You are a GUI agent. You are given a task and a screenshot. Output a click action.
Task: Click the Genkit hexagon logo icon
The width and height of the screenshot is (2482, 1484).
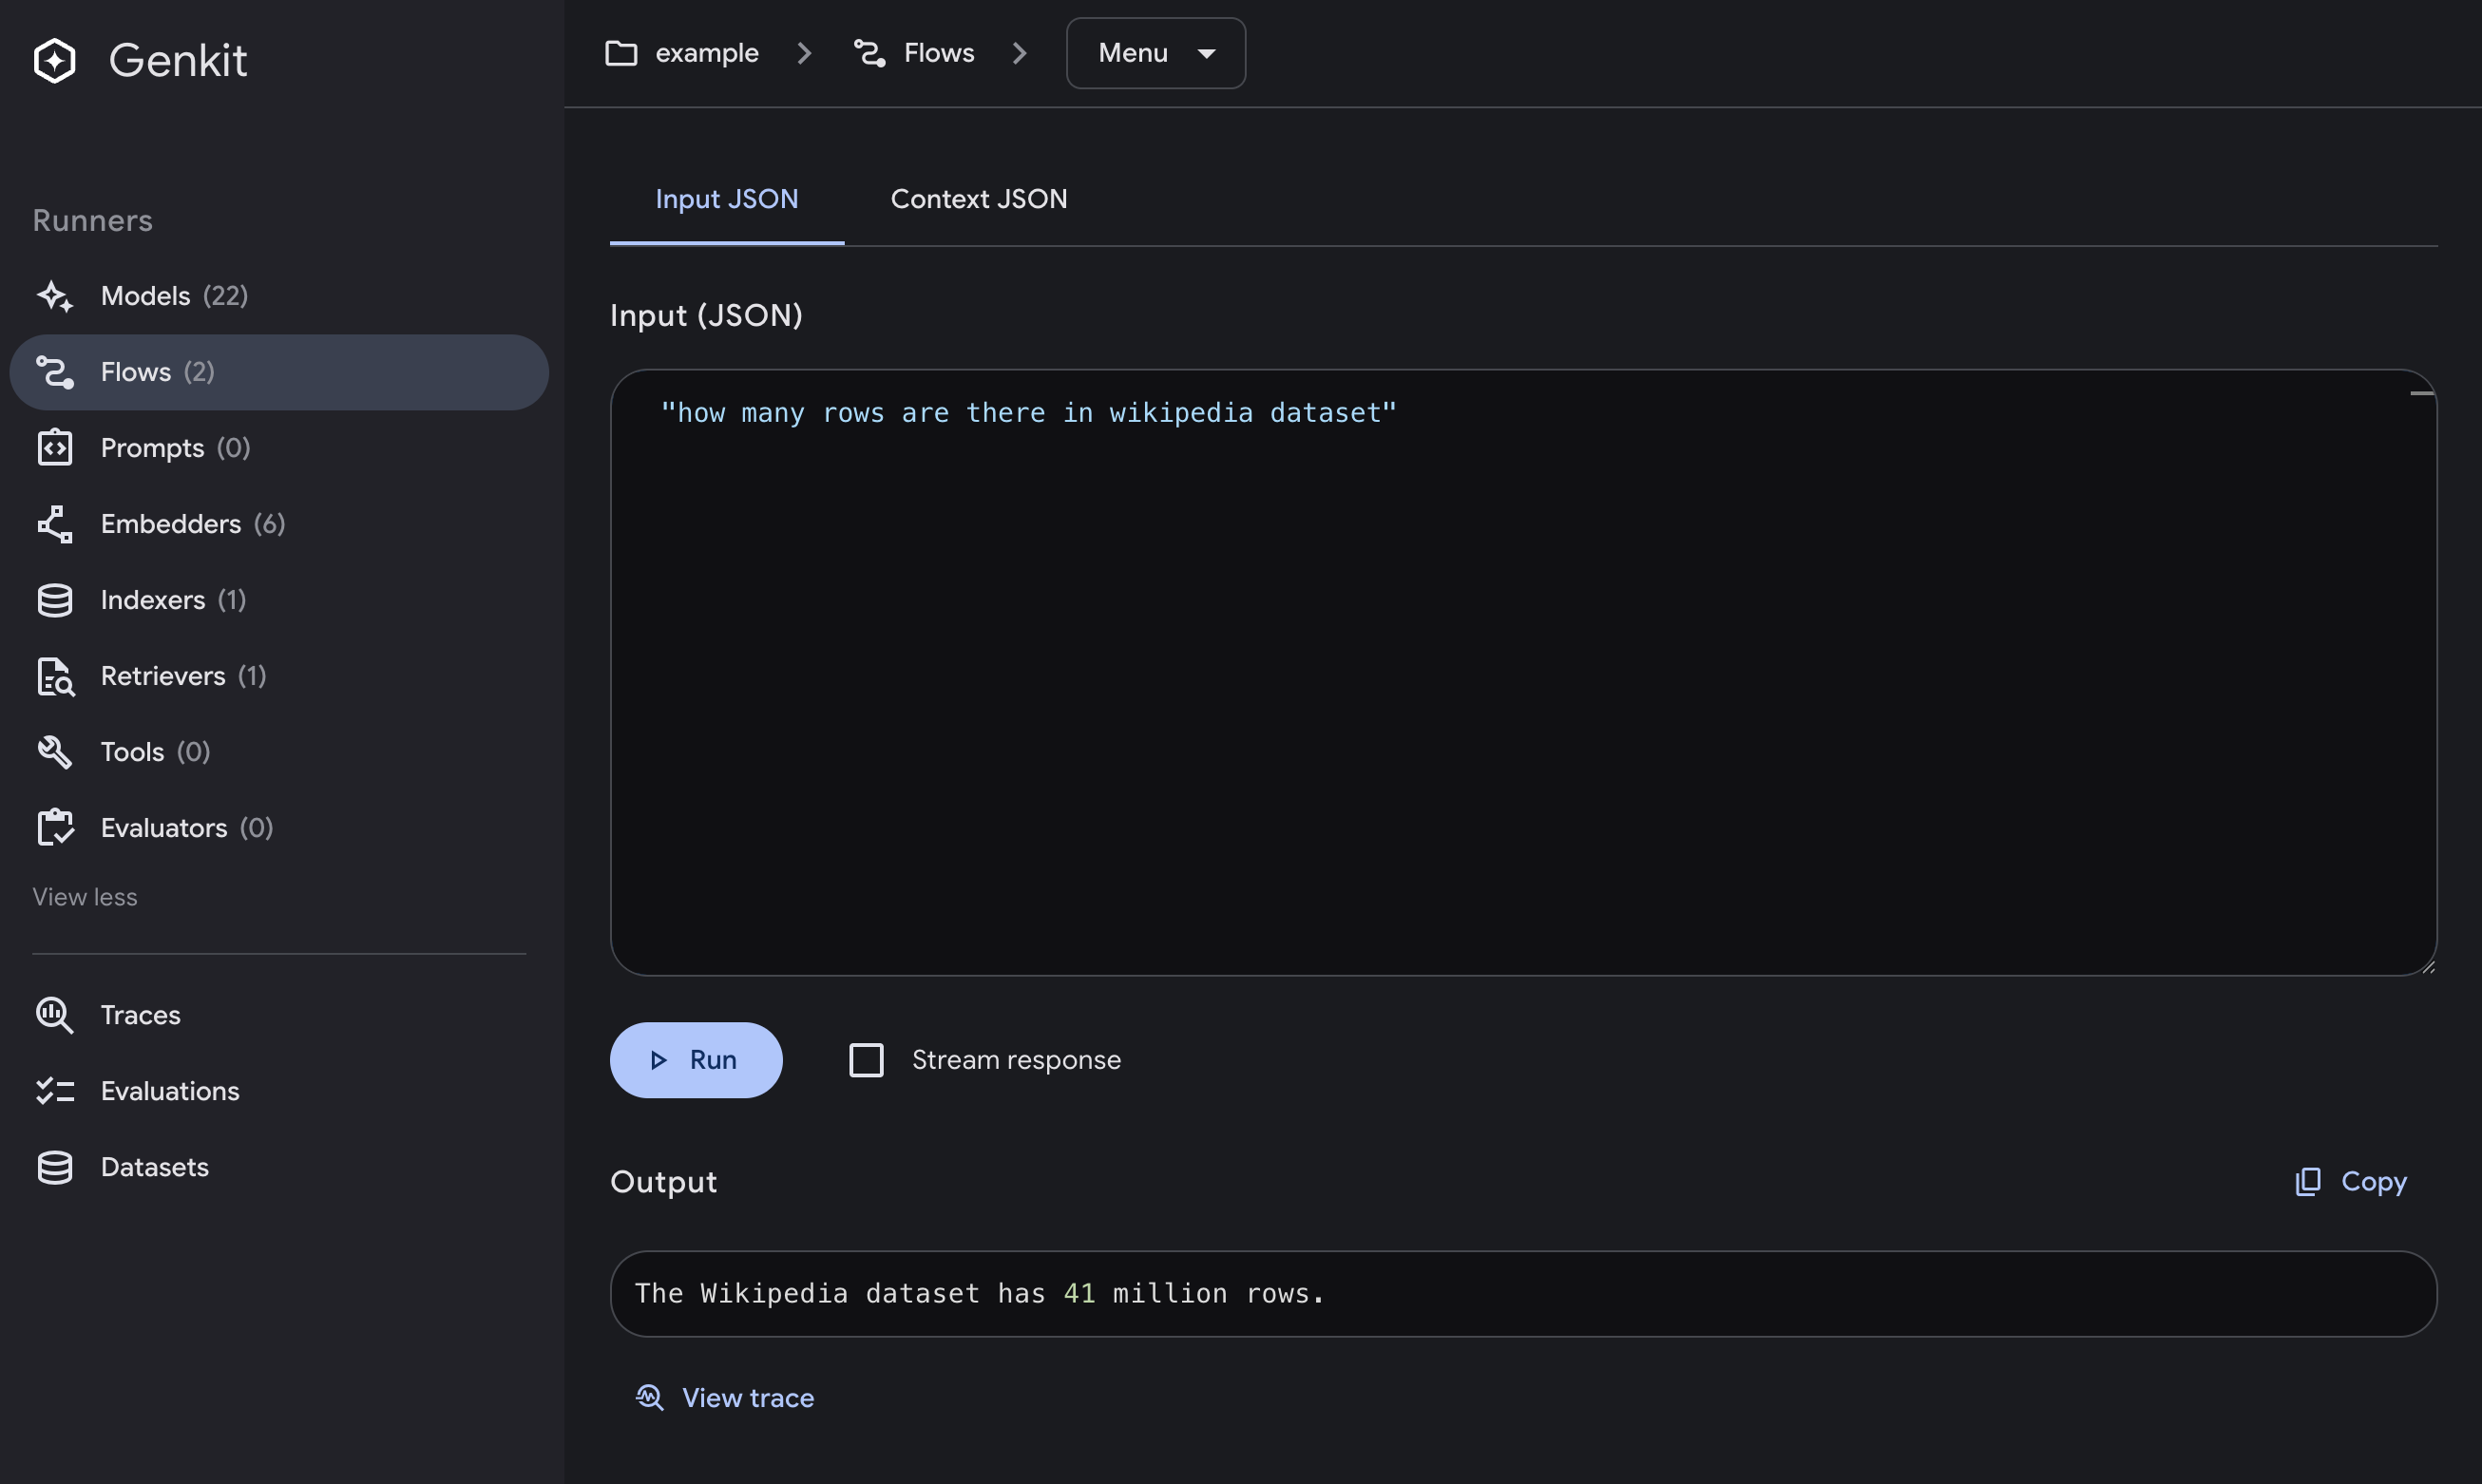(55, 60)
